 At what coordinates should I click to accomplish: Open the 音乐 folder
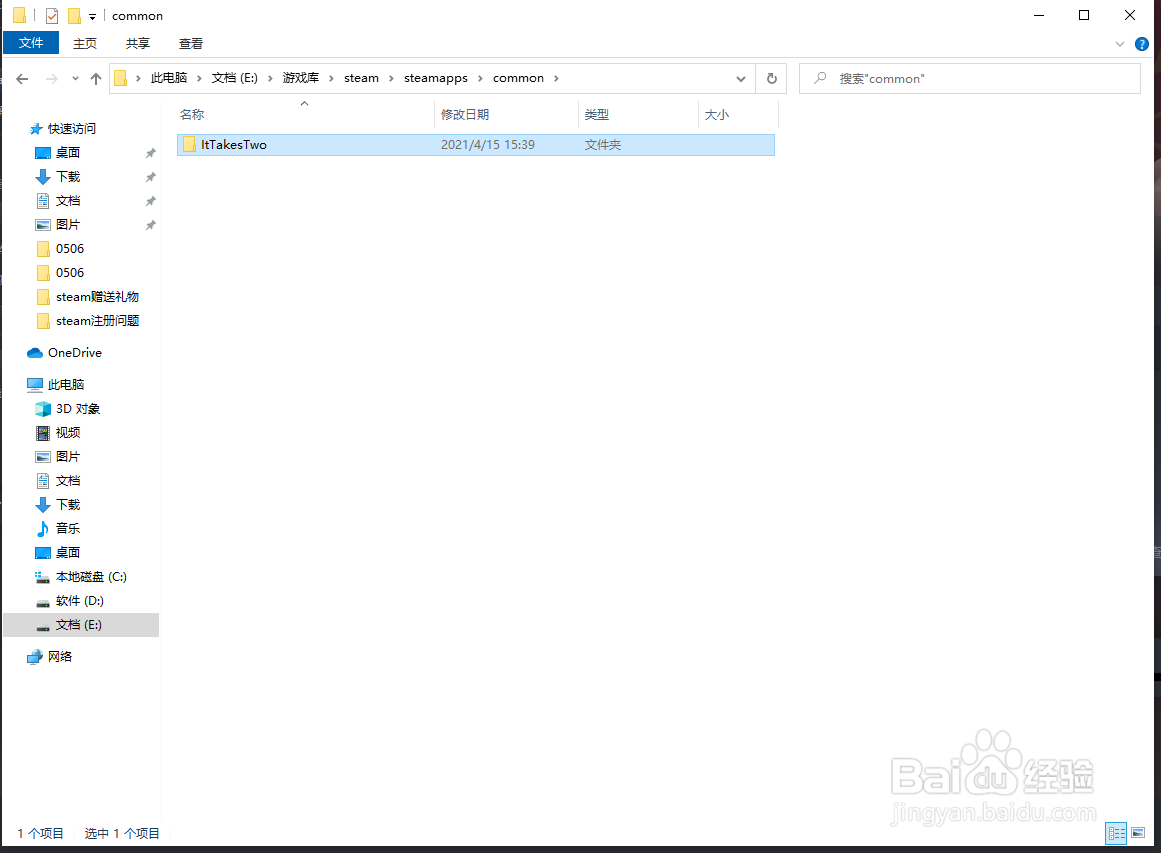pyautogui.click(x=67, y=529)
